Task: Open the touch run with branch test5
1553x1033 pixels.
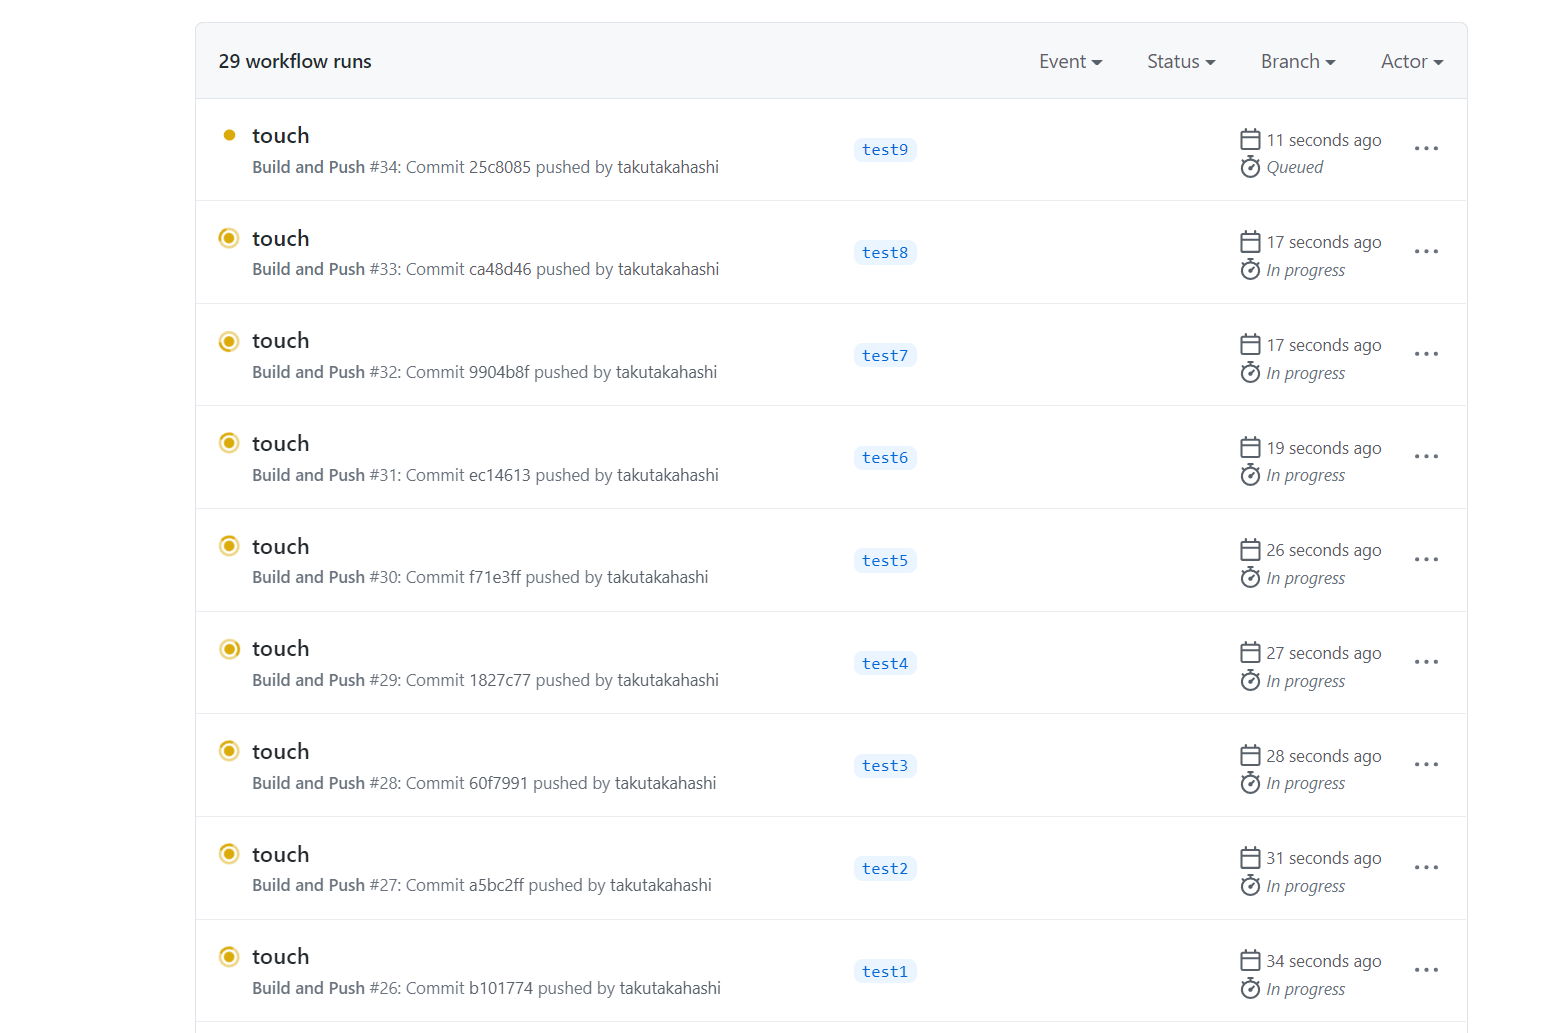Action: pyautogui.click(x=280, y=547)
